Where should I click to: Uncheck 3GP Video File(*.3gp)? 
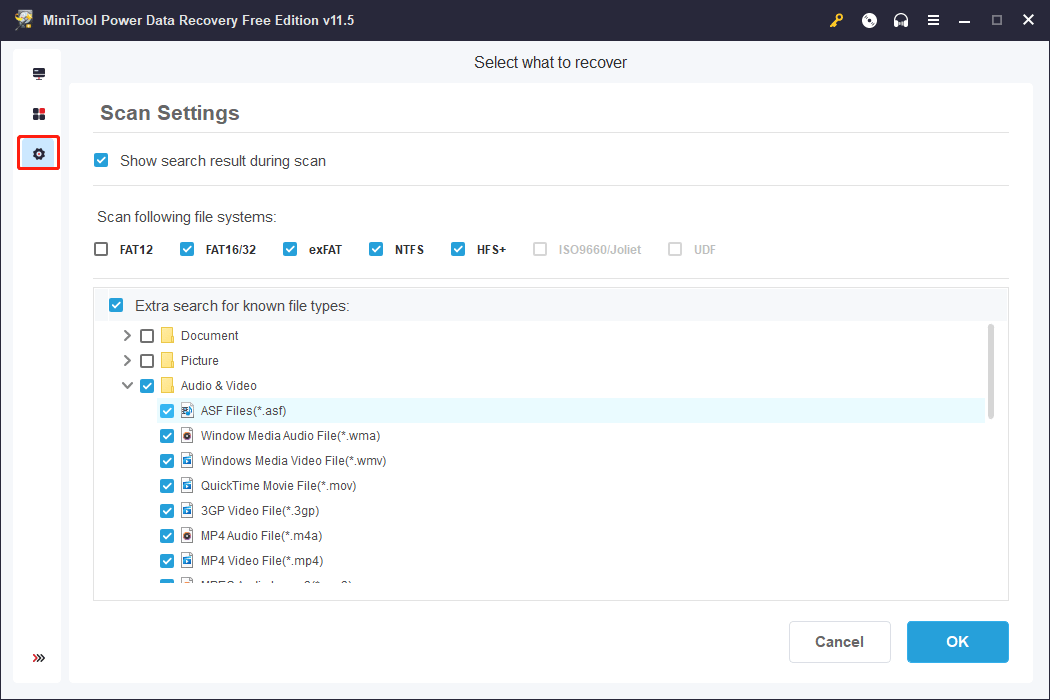[x=167, y=511]
